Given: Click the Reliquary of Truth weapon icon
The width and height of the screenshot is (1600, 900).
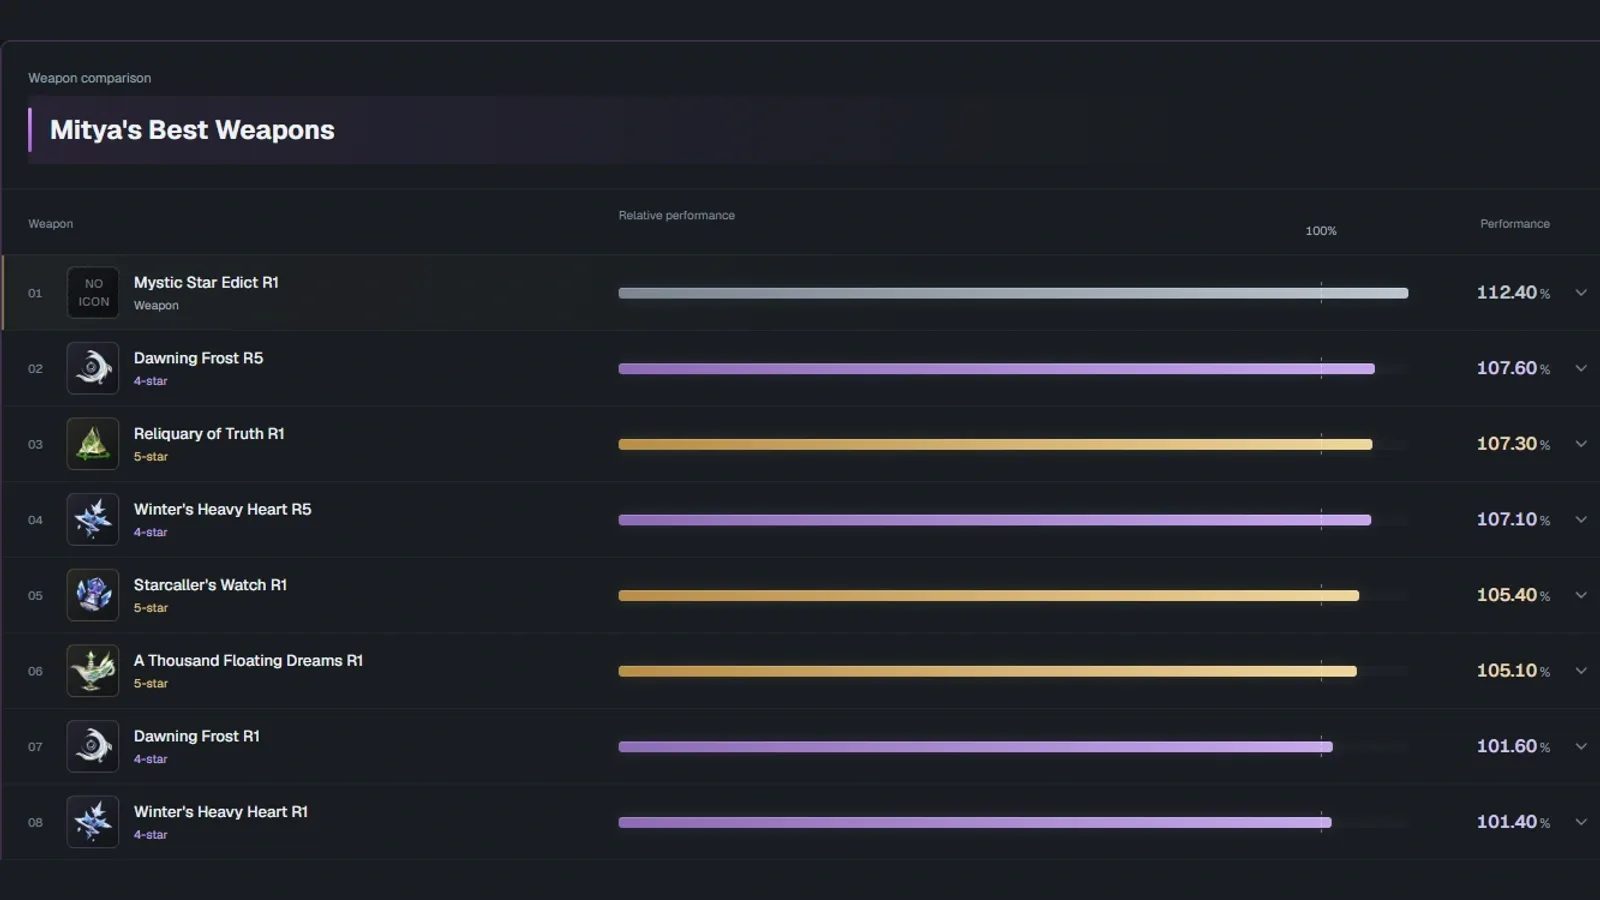Looking at the screenshot, I should (93, 444).
